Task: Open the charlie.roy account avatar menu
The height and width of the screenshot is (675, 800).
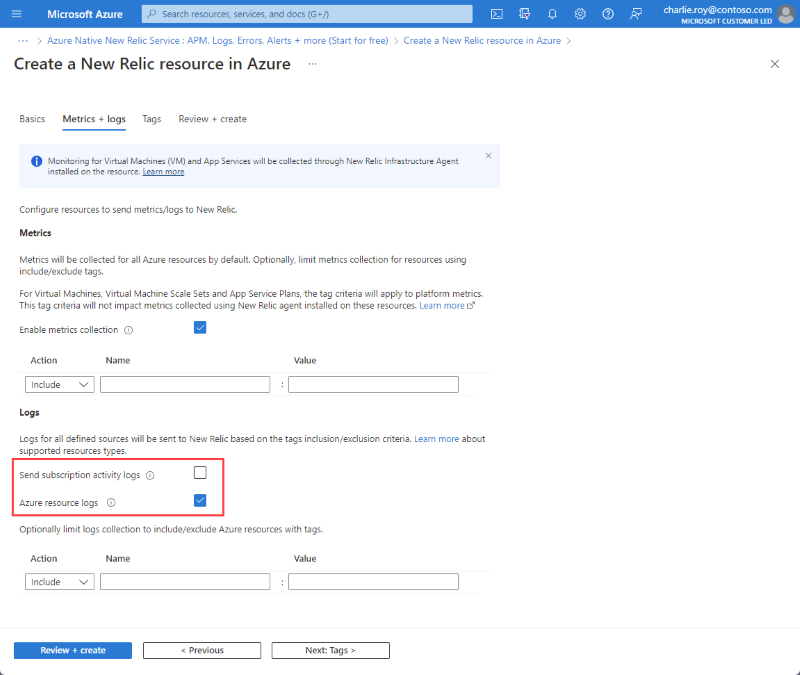Action: [x=786, y=14]
